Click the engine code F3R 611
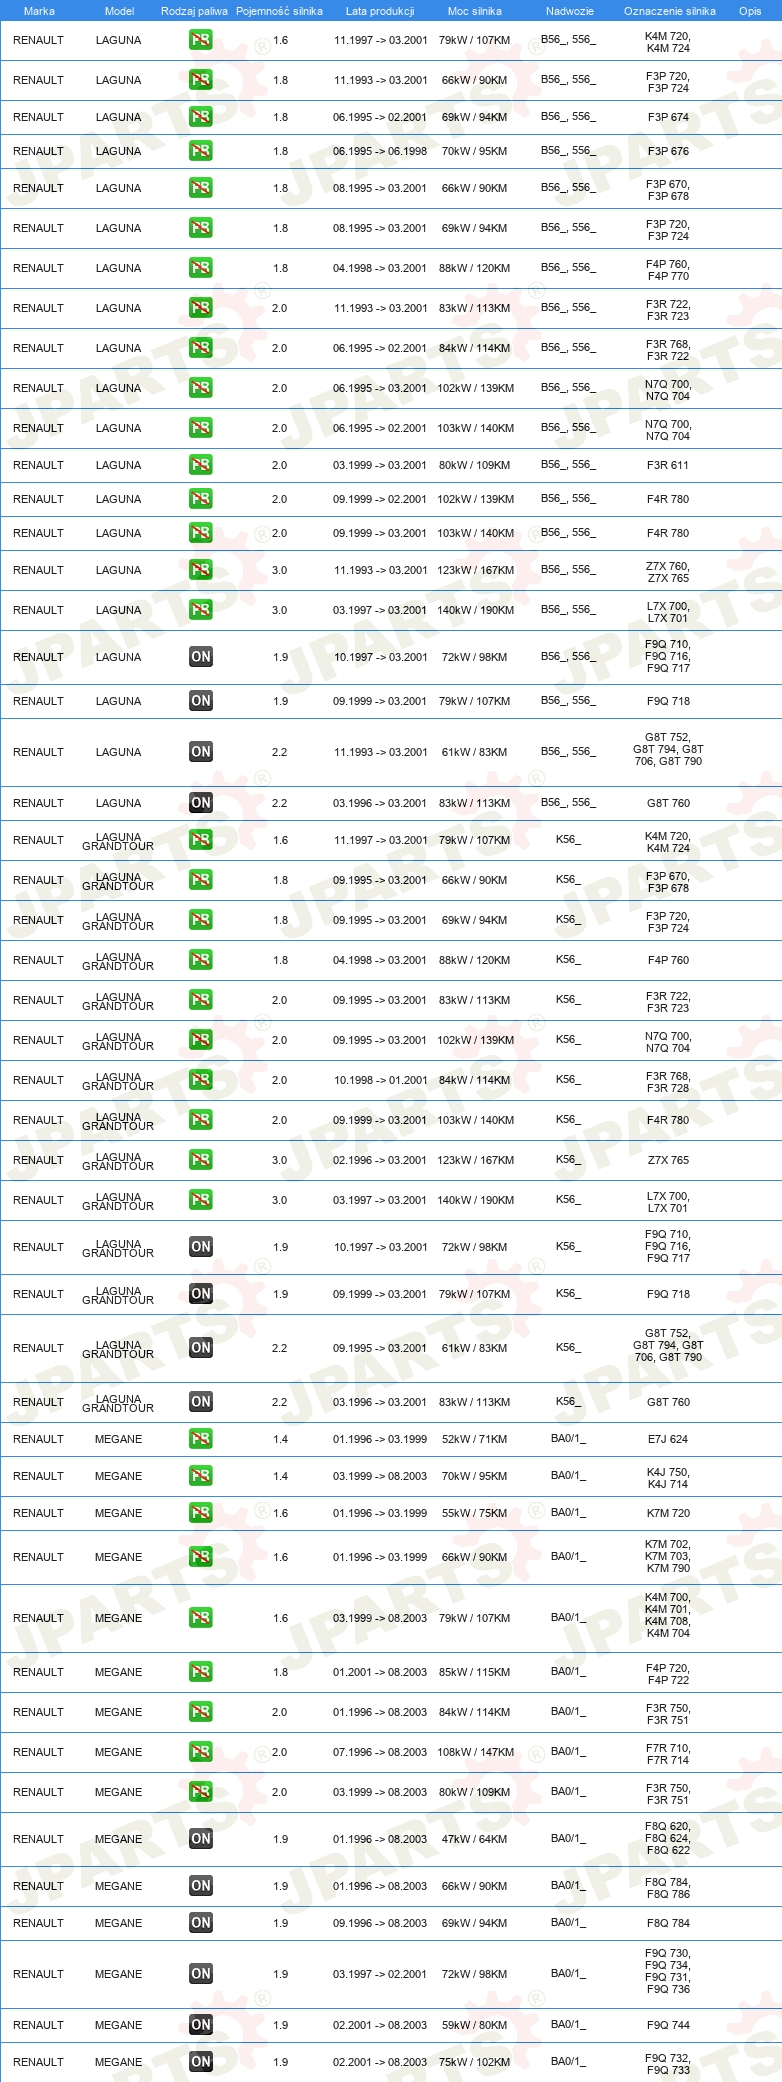This screenshot has width=782, height=2082. [668, 465]
